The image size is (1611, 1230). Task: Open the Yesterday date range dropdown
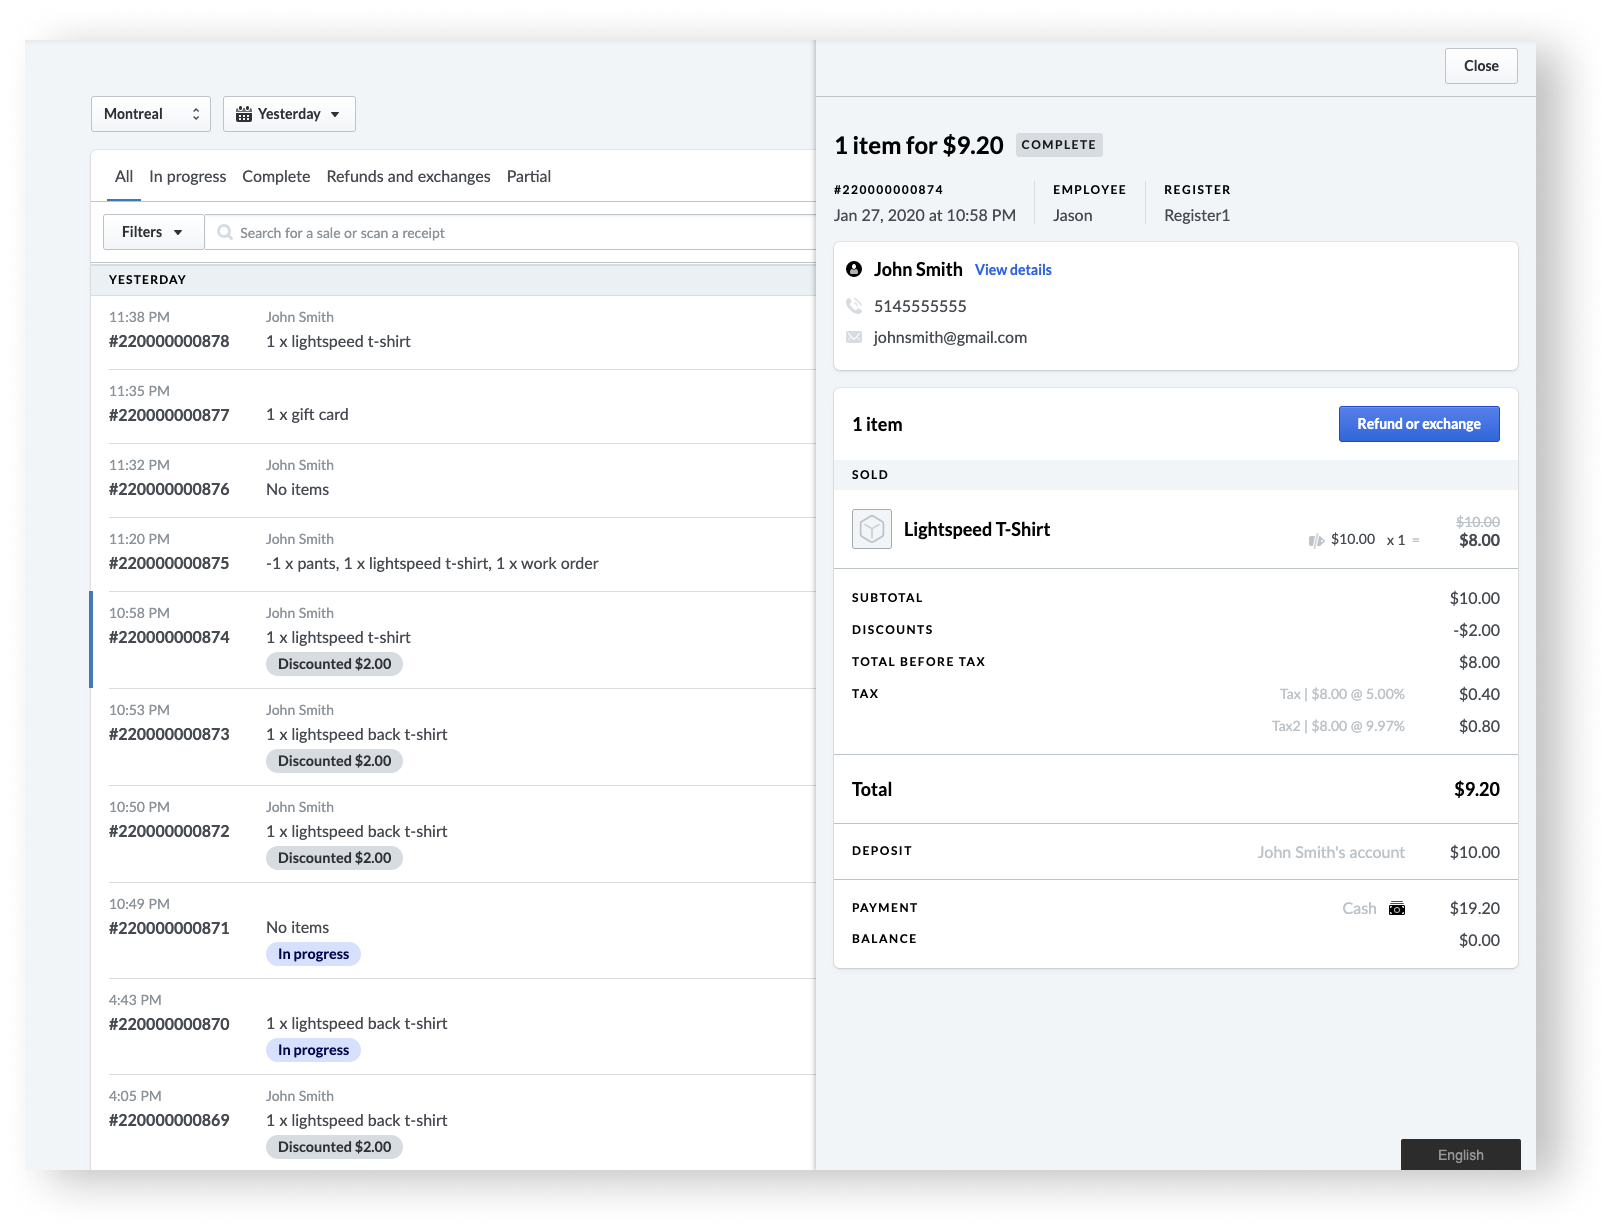point(289,114)
